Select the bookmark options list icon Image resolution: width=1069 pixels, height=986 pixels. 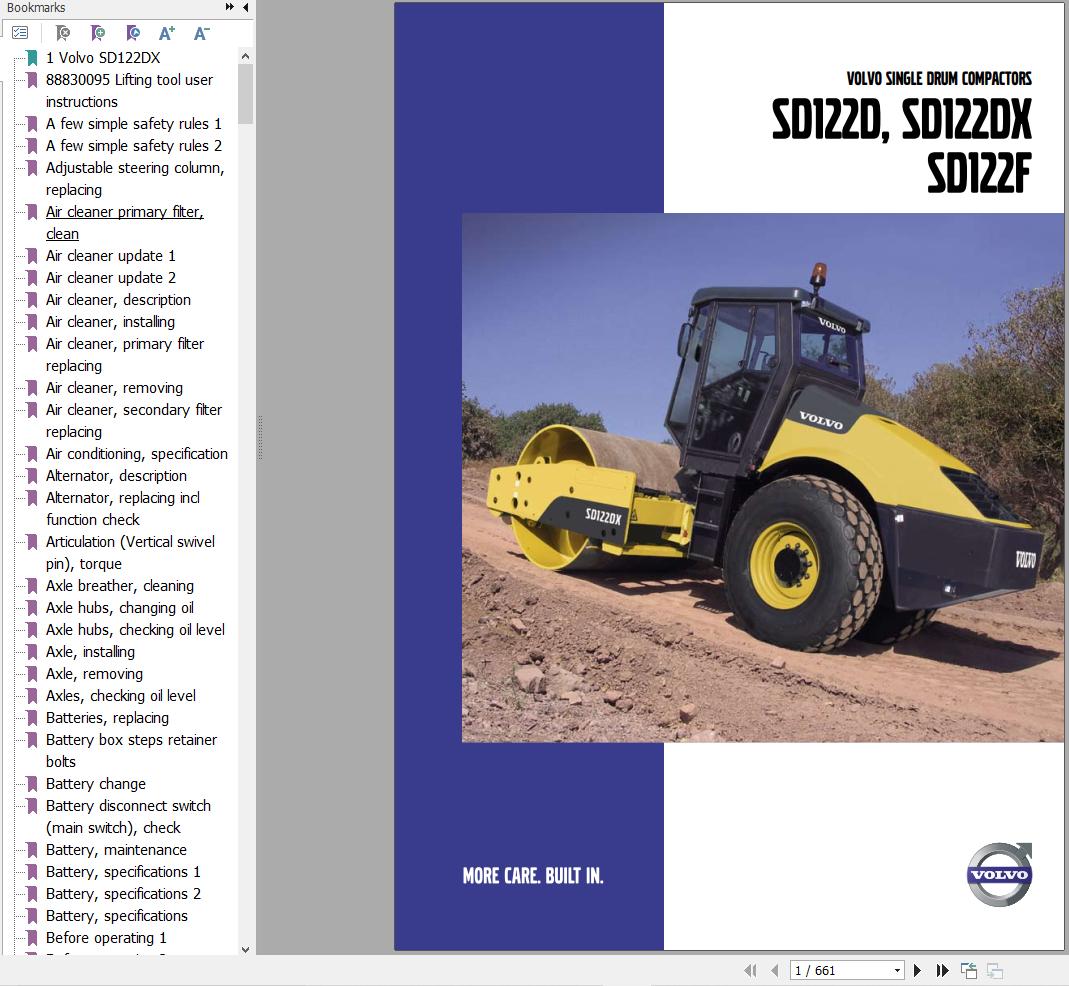point(20,32)
